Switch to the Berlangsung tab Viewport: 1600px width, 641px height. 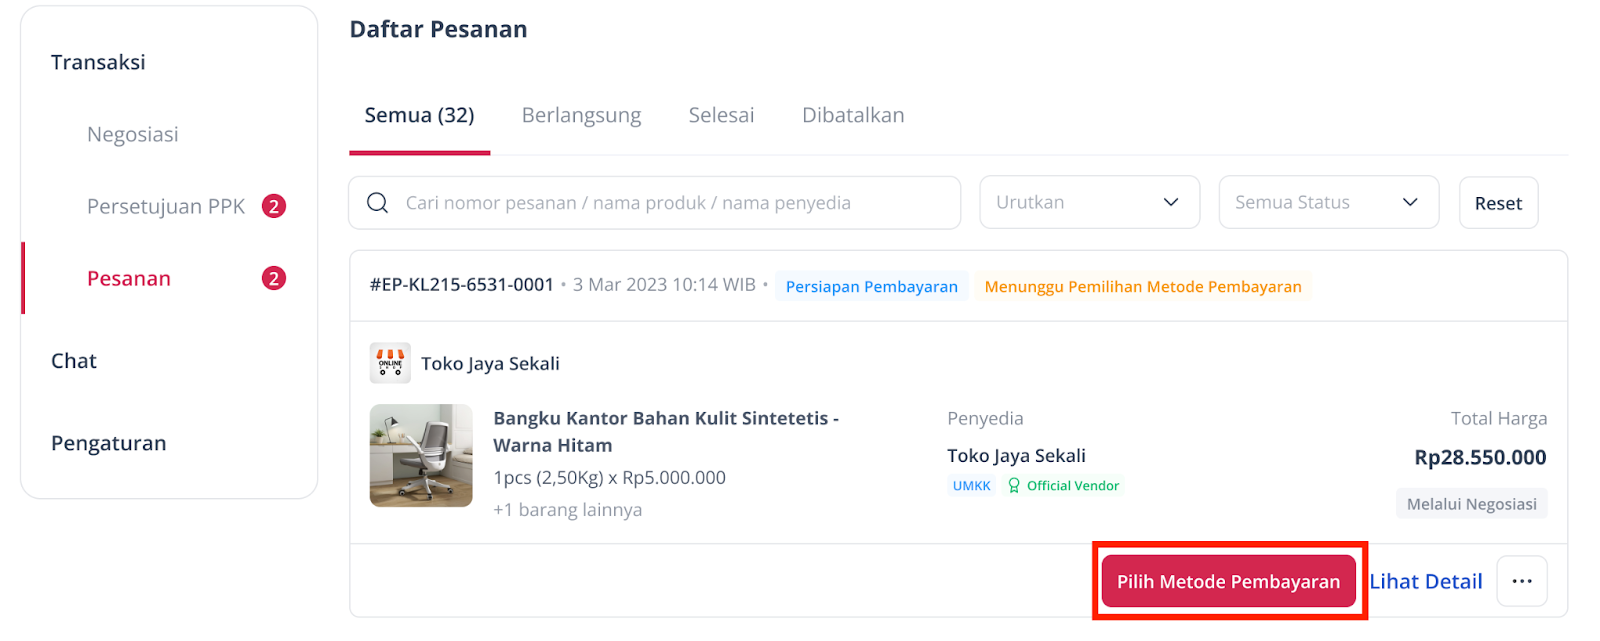(580, 114)
